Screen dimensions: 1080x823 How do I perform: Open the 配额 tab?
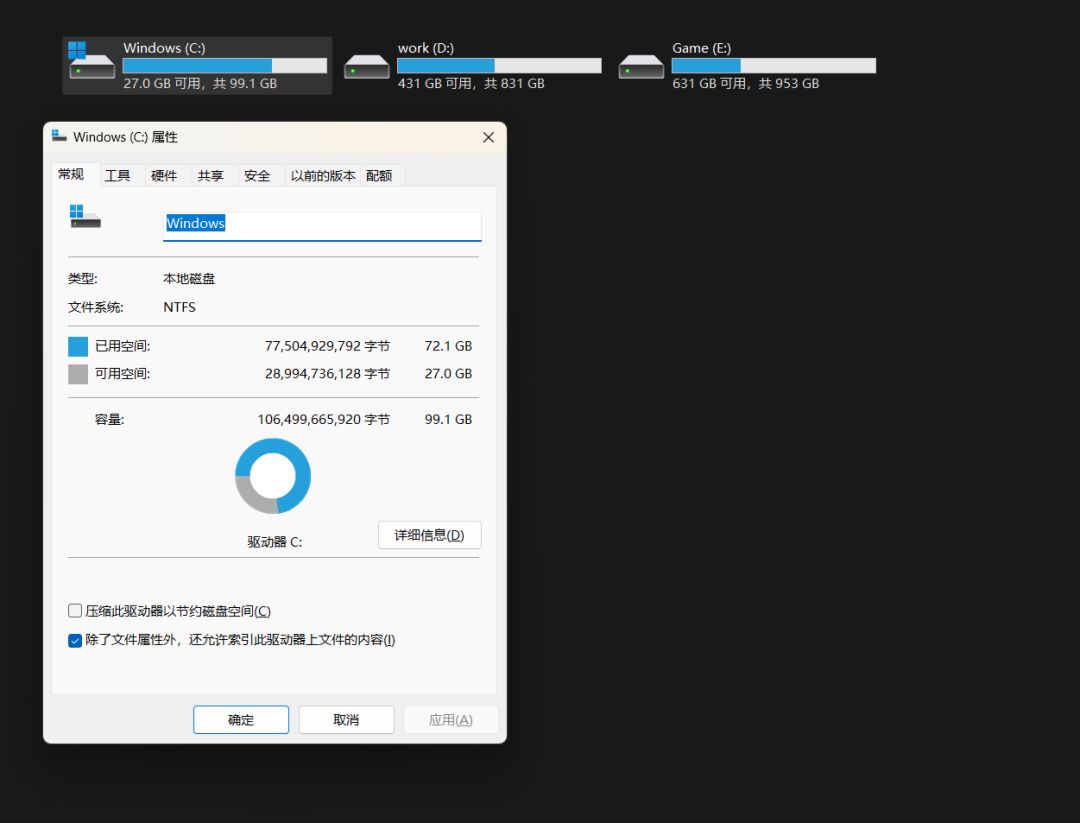pos(381,175)
